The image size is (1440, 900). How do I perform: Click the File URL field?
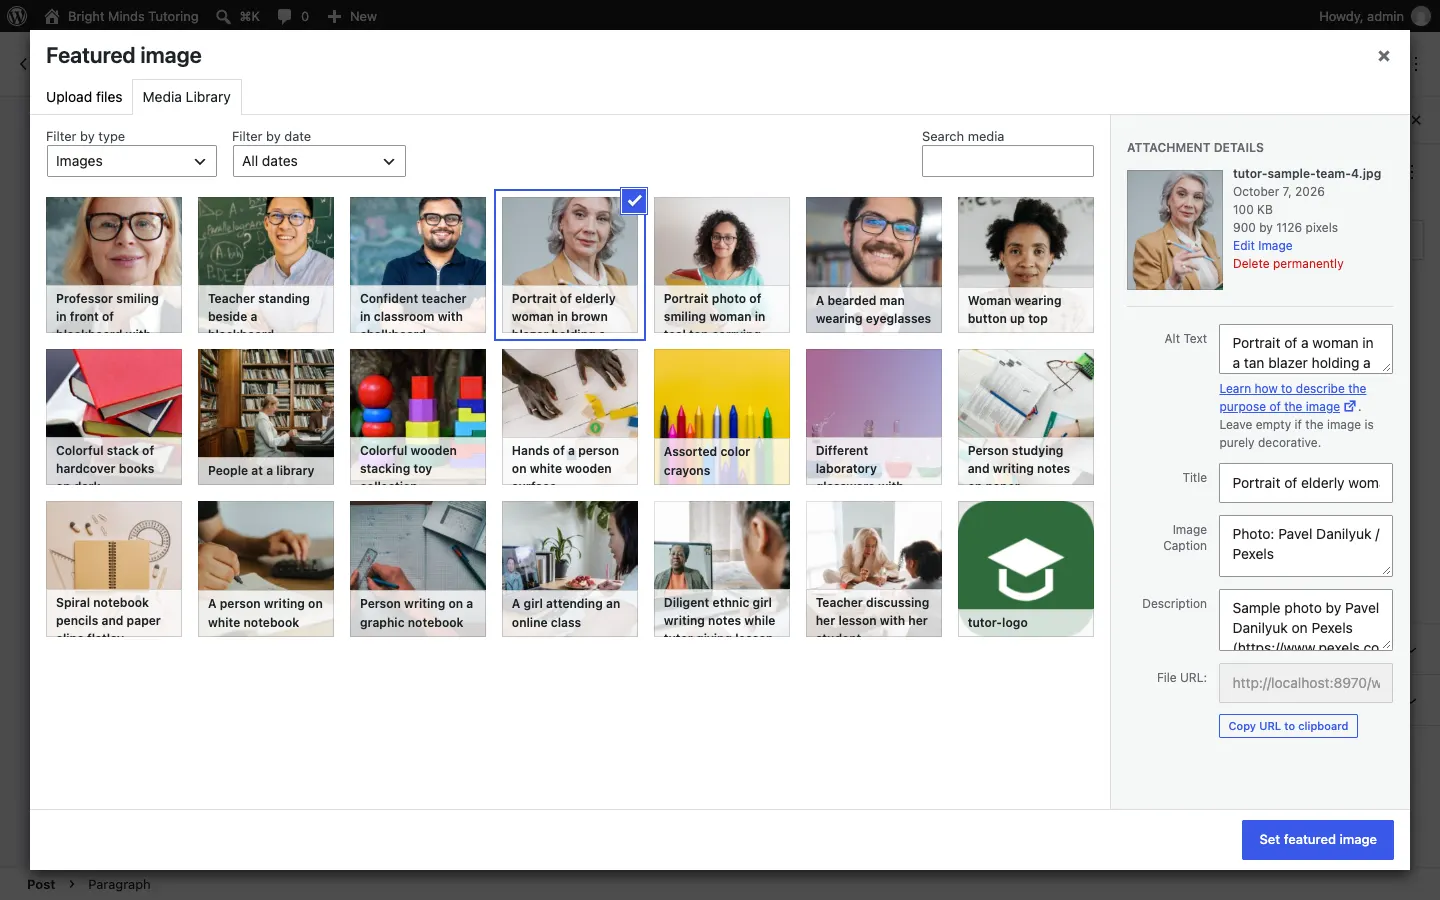click(x=1306, y=683)
